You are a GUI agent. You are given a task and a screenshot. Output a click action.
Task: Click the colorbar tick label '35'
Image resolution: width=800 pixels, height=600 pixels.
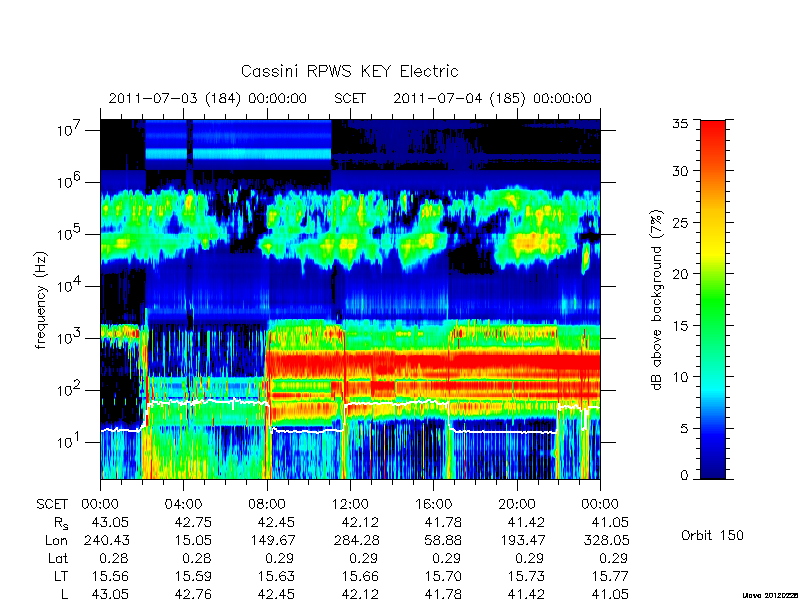(681, 124)
